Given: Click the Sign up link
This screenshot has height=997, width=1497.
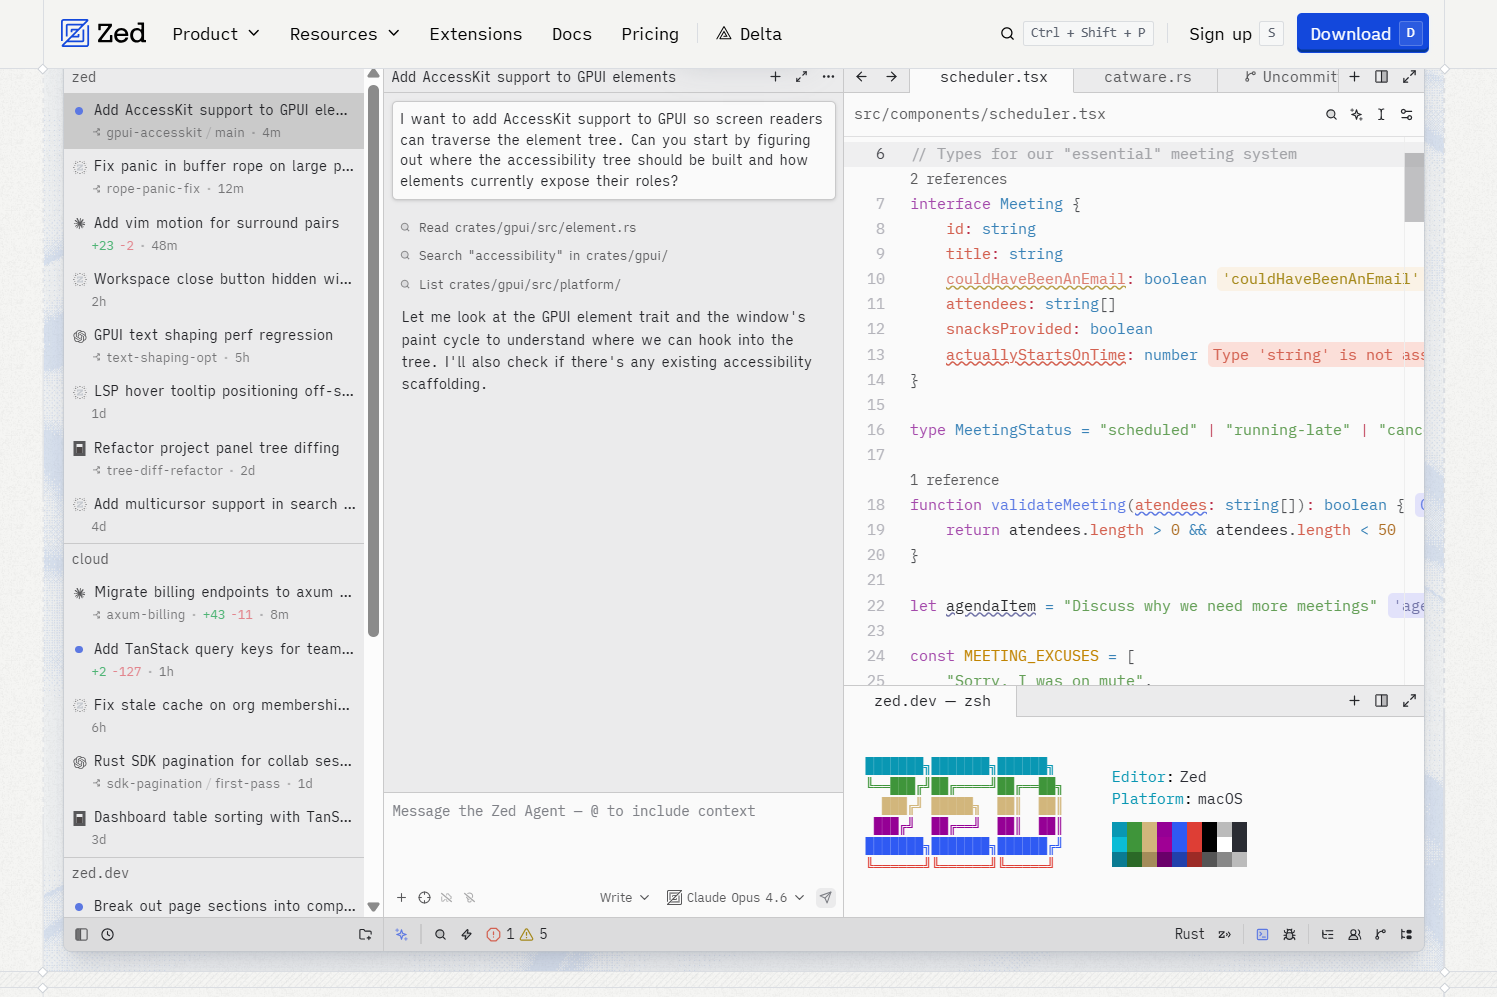Looking at the screenshot, I should (1220, 34).
